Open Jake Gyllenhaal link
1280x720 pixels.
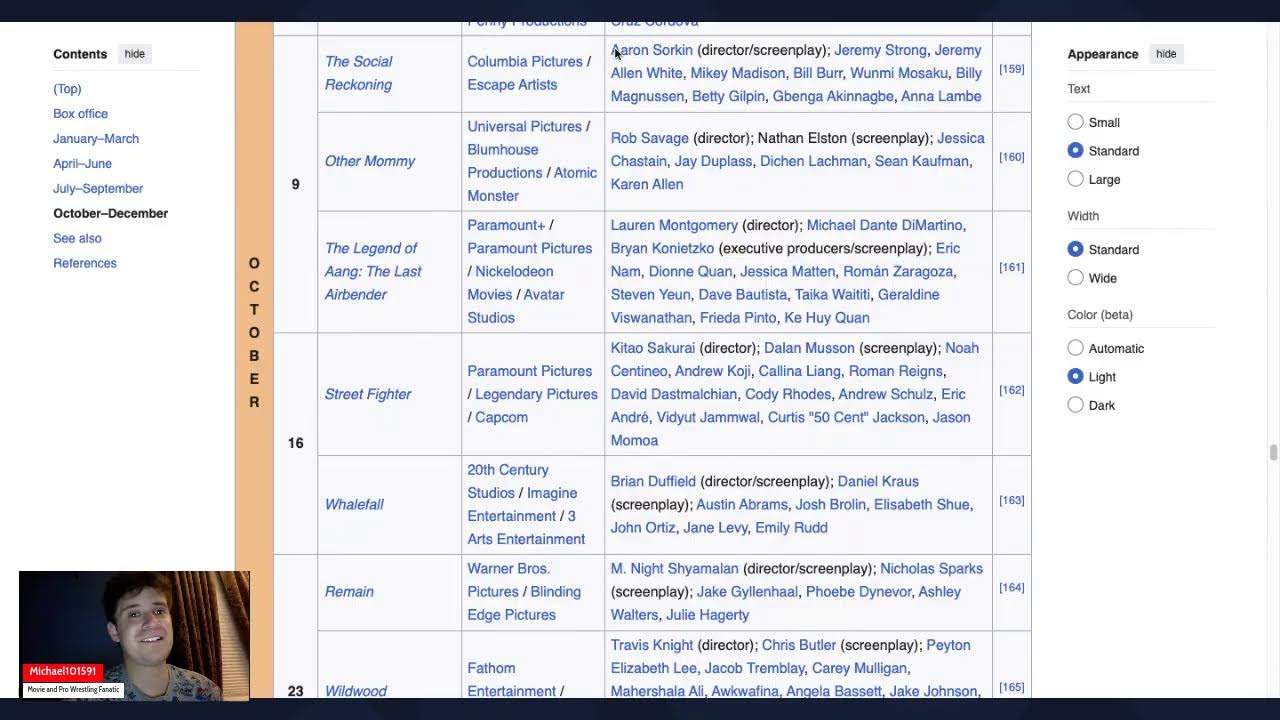tap(747, 592)
